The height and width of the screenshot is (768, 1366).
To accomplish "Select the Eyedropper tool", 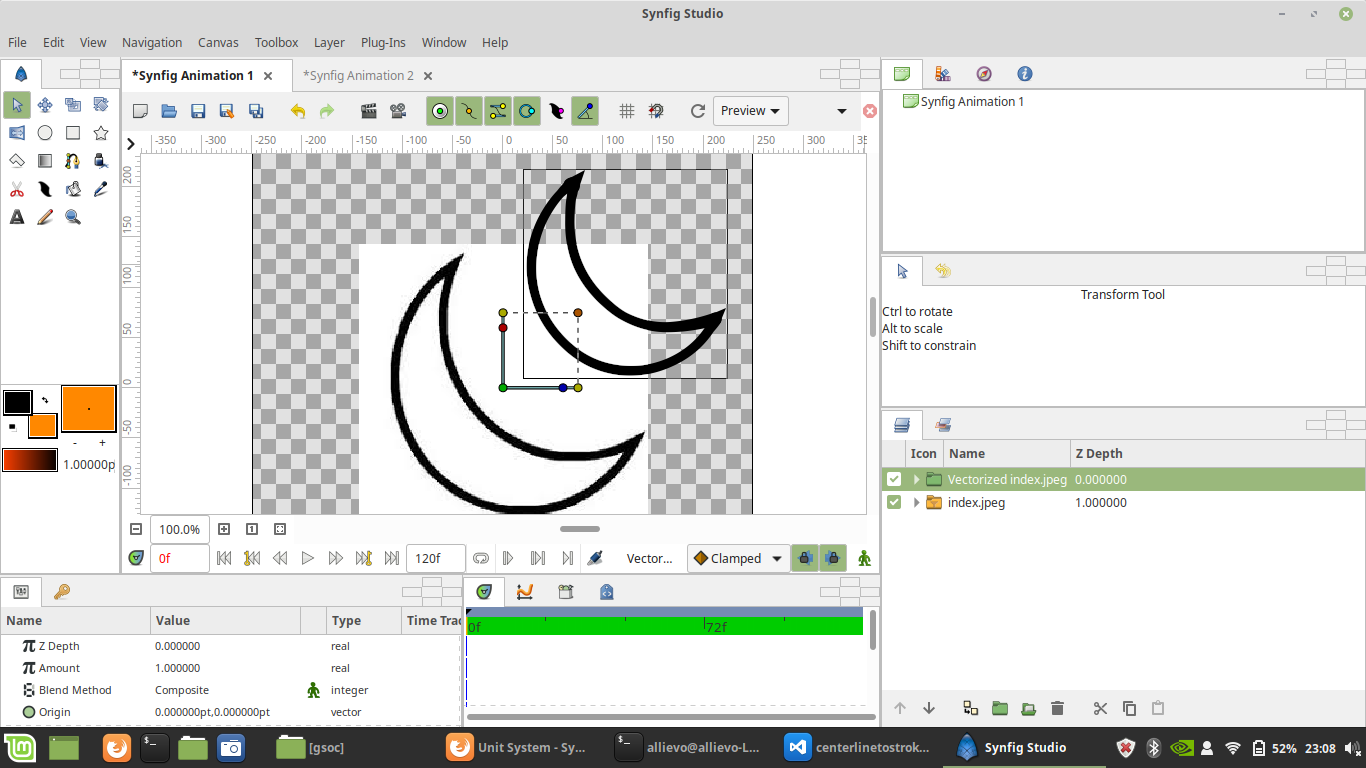I will click(x=100, y=188).
